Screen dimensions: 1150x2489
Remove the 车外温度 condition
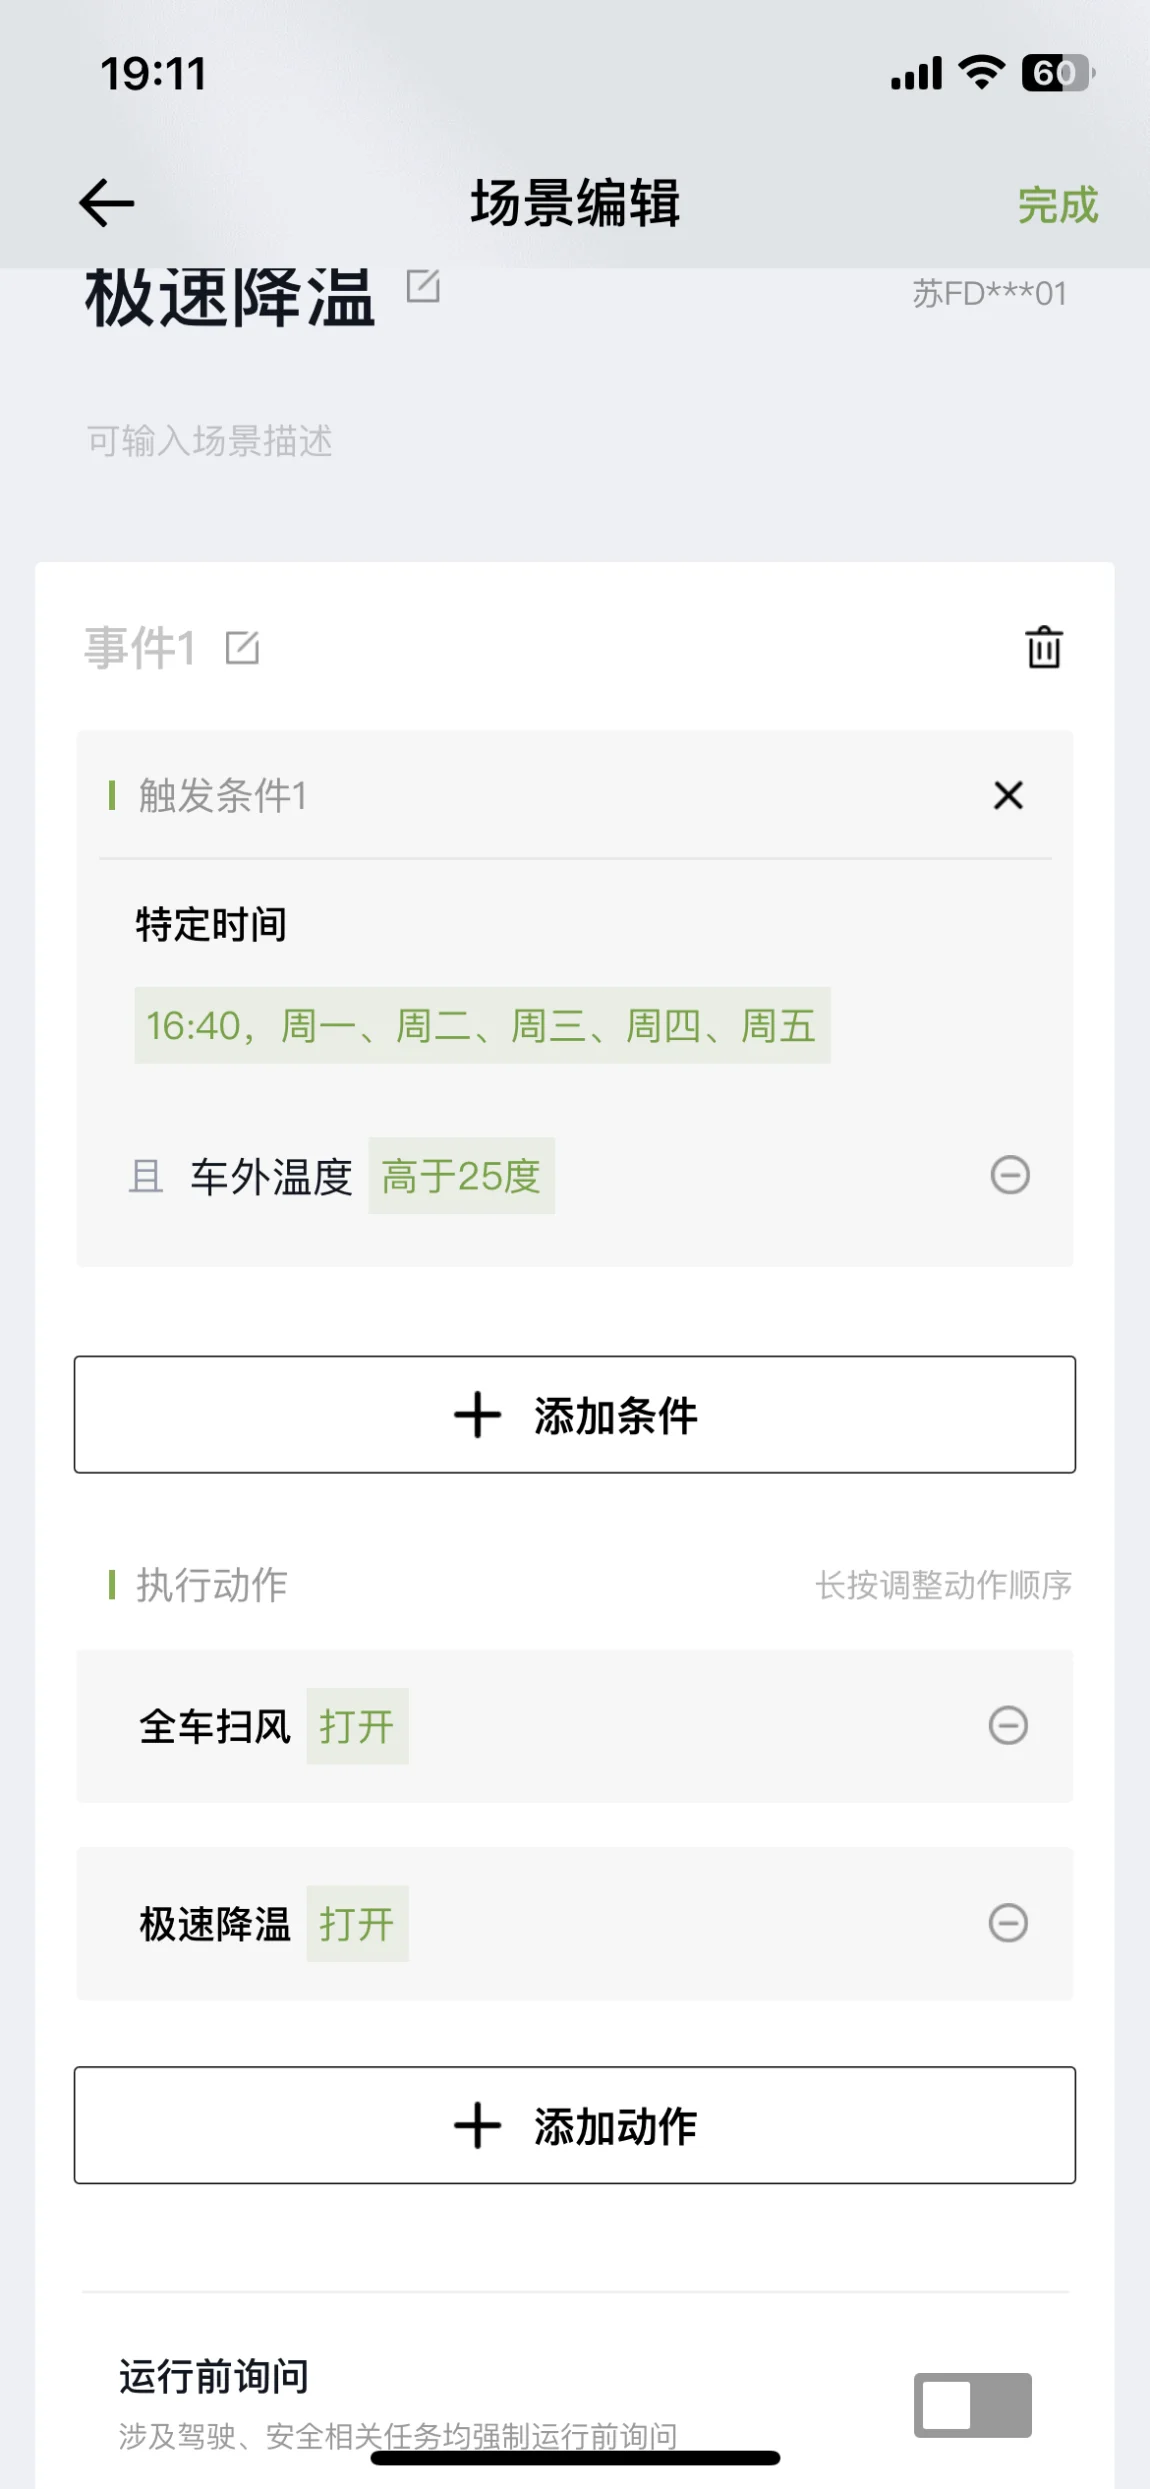tap(1009, 1175)
